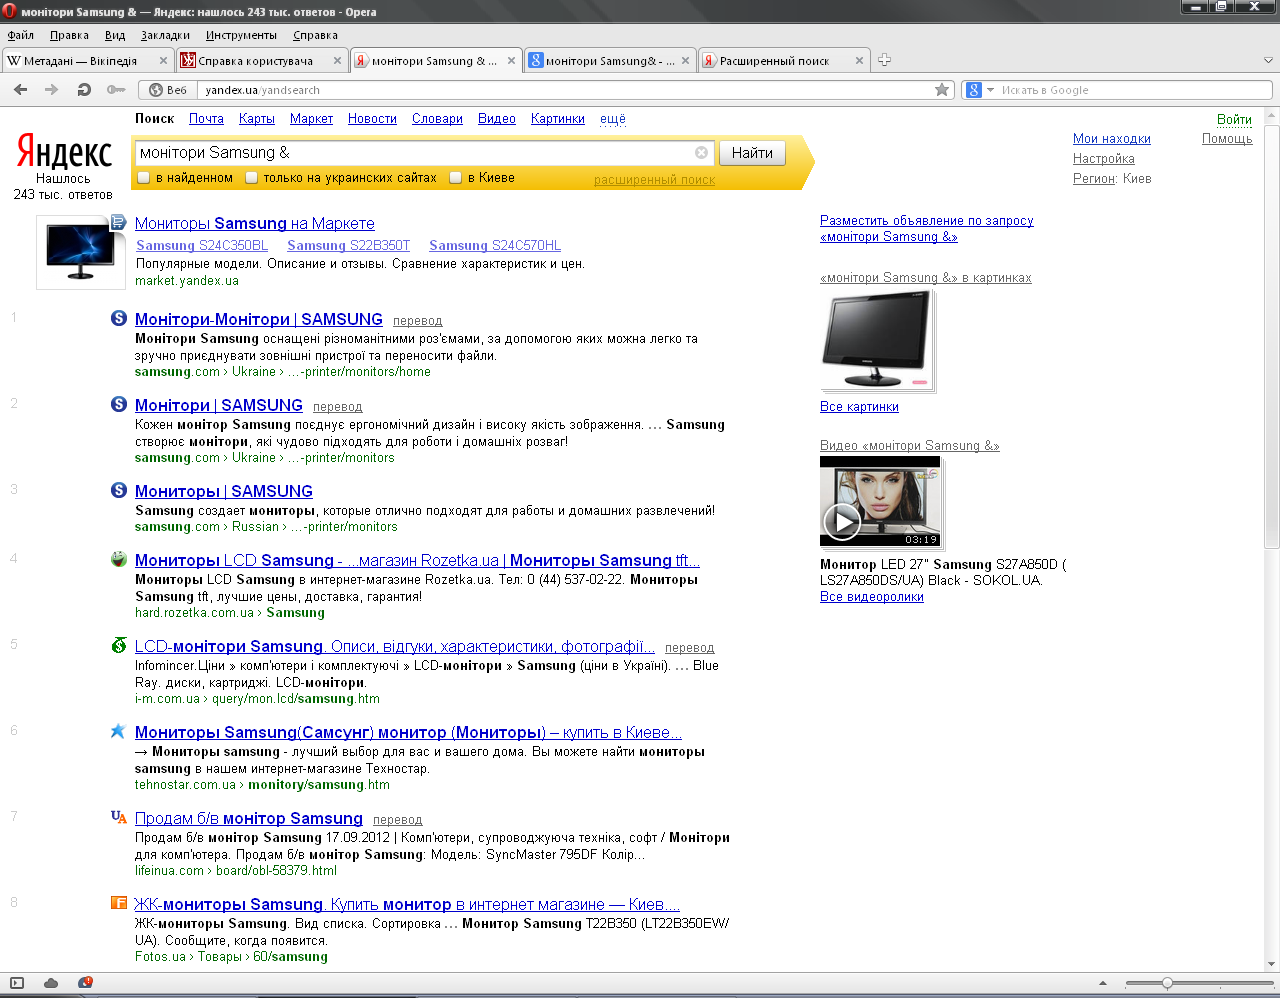Close the 'Расширенный поиск' tab
Screen dimensions: 1280x998
click(859, 61)
